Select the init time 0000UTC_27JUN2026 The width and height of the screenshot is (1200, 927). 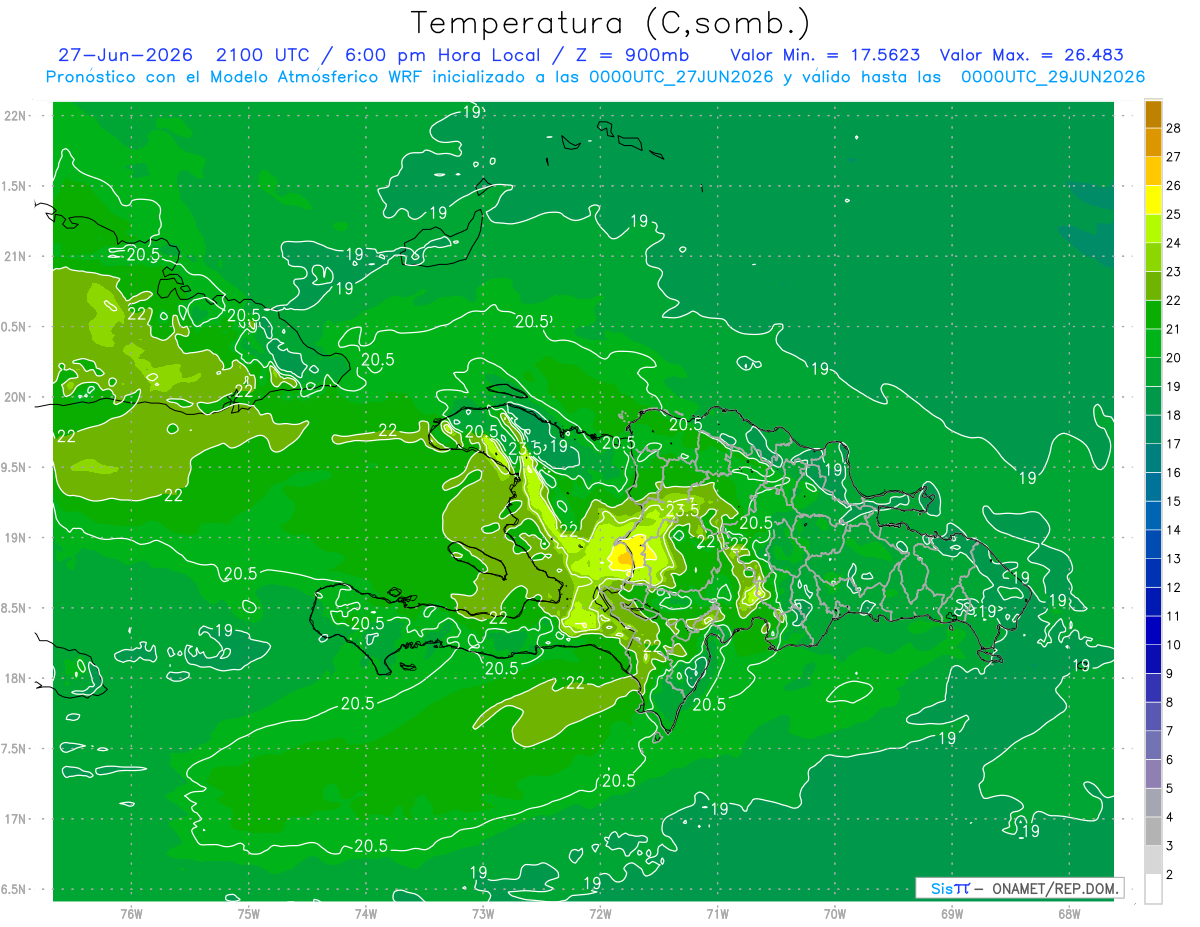coord(681,77)
